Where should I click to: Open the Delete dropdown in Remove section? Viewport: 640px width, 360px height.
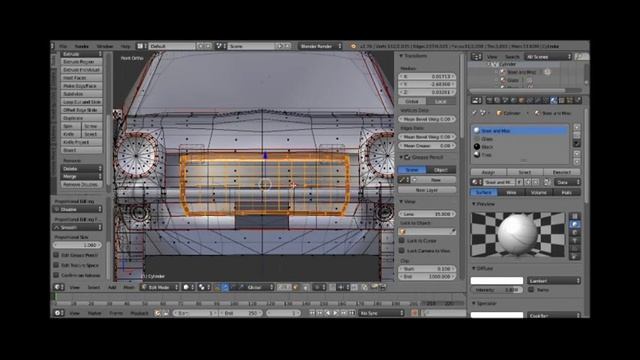pos(82,169)
